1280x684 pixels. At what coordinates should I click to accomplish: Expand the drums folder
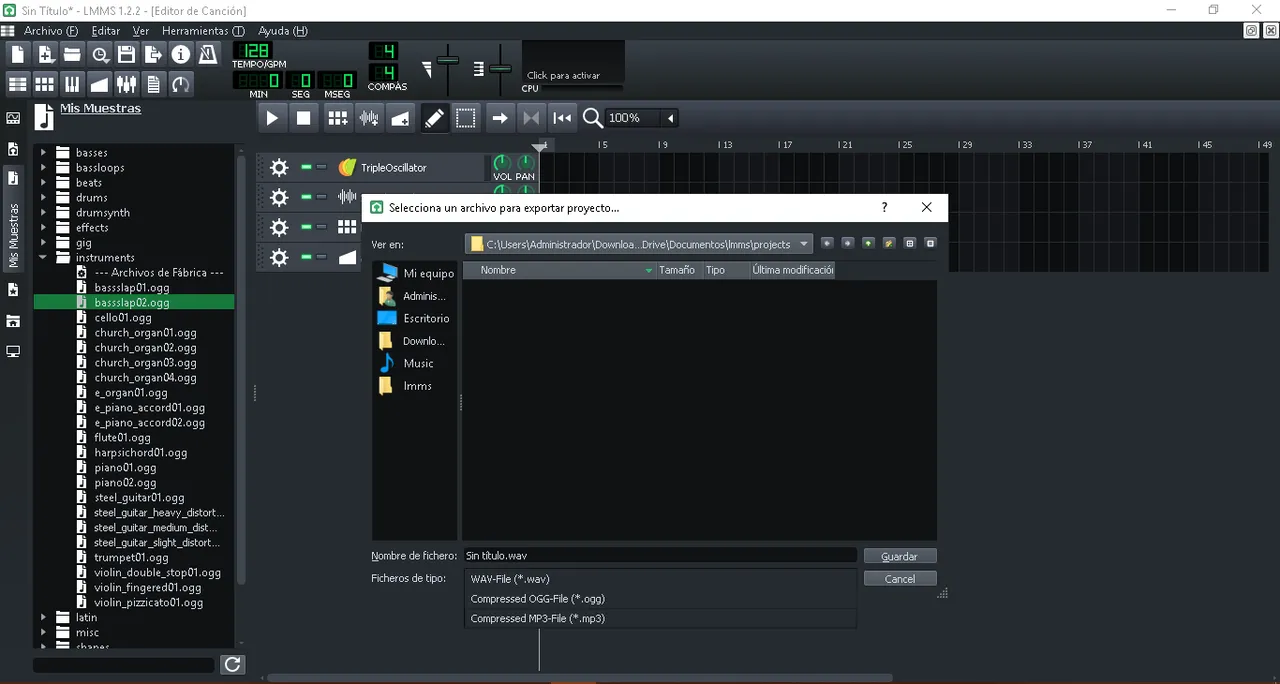(43, 198)
